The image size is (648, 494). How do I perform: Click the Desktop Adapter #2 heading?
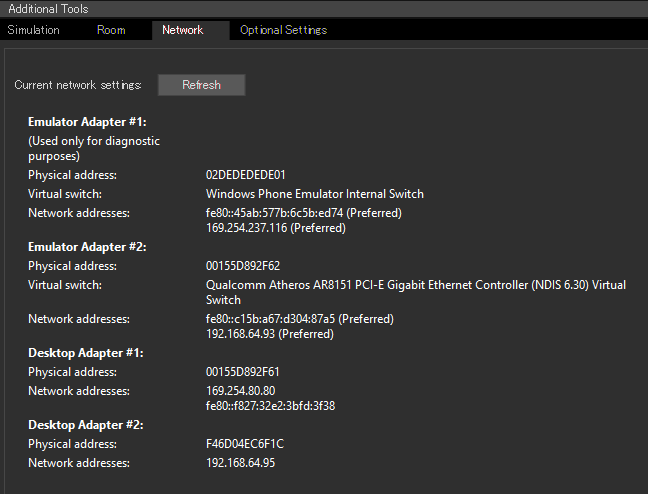click(x=85, y=425)
